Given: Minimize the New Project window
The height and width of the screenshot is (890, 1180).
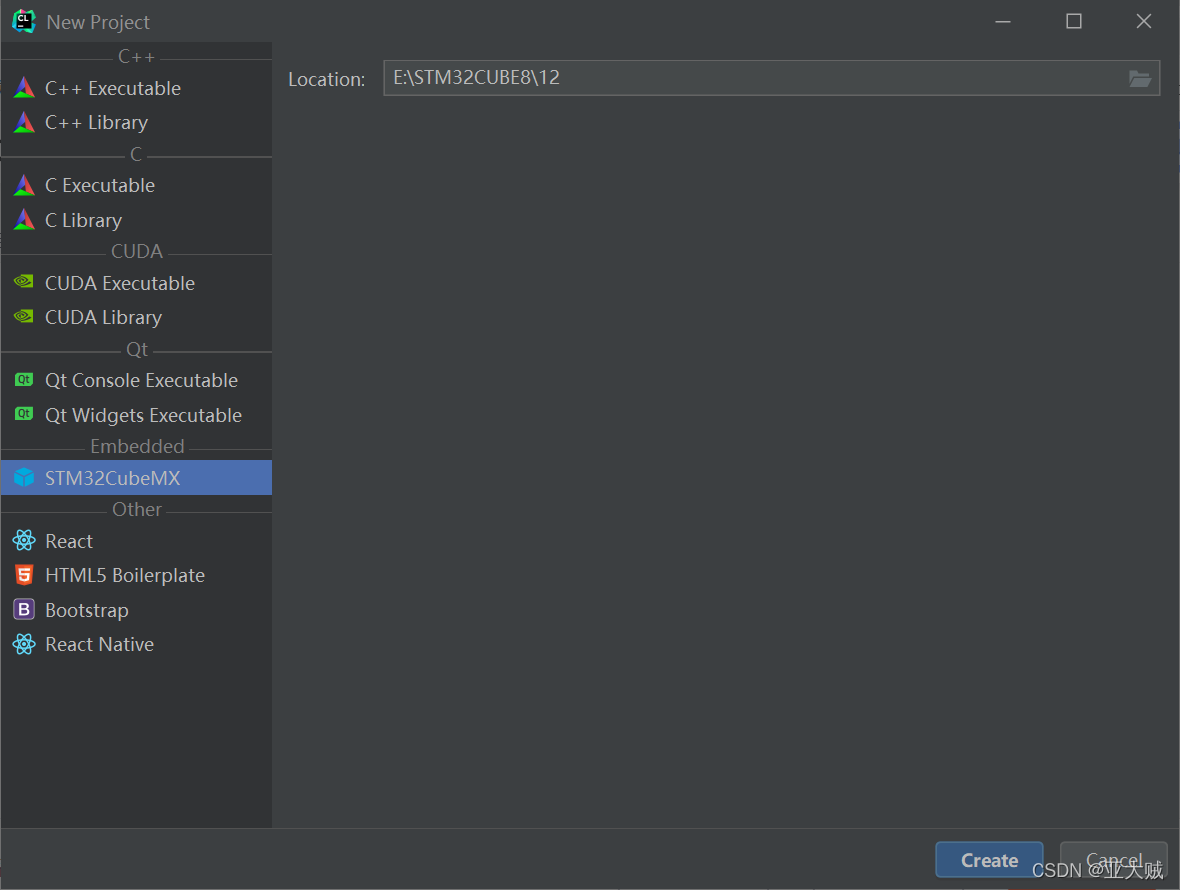Looking at the screenshot, I should tap(1003, 22).
